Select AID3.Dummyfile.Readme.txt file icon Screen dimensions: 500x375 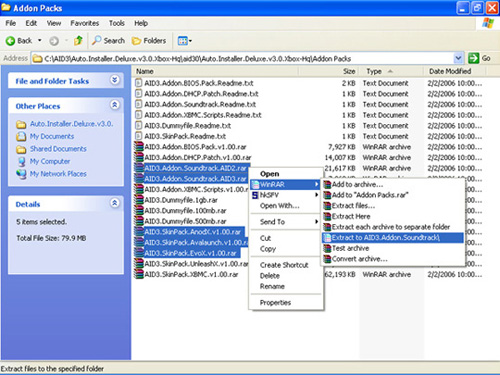(x=138, y=126)
